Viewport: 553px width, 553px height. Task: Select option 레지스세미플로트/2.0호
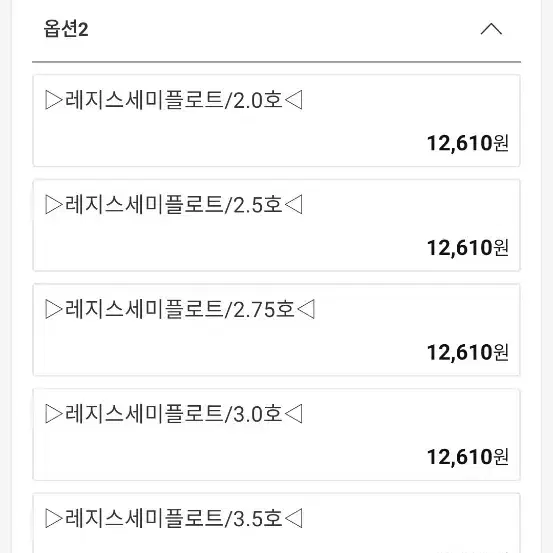coord(276,120)
